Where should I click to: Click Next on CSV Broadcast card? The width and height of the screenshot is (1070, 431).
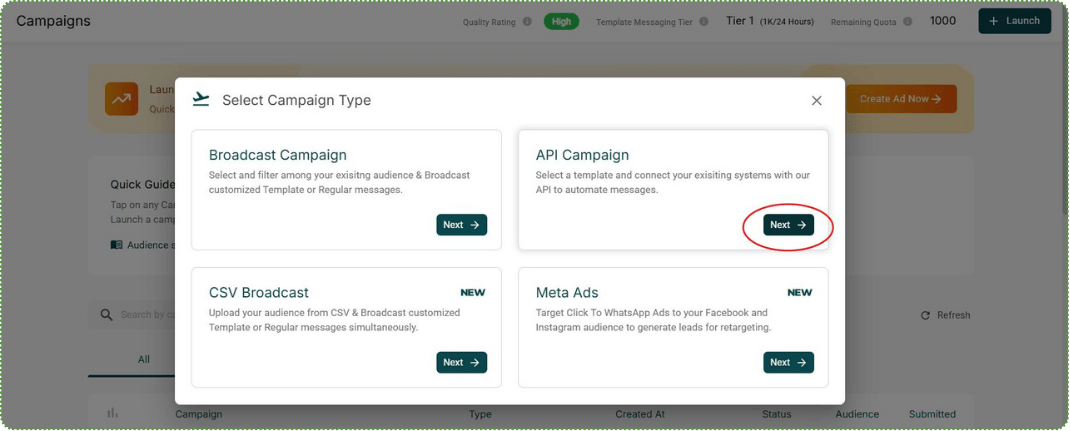point(462,363)
